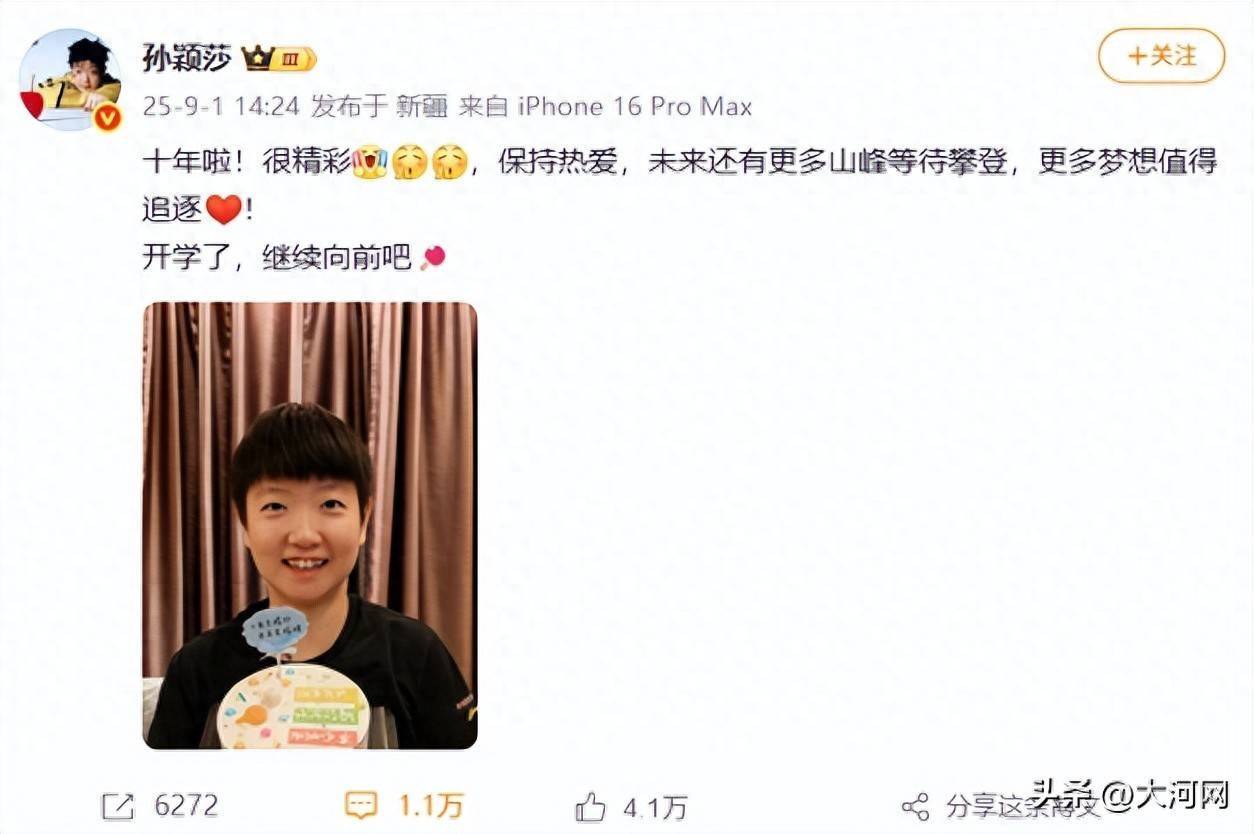Image resolution: width=1254 pixels, height=834 pixels.
Task: Open the 孙颖莎 username link
Action: (x=188, y=58)
